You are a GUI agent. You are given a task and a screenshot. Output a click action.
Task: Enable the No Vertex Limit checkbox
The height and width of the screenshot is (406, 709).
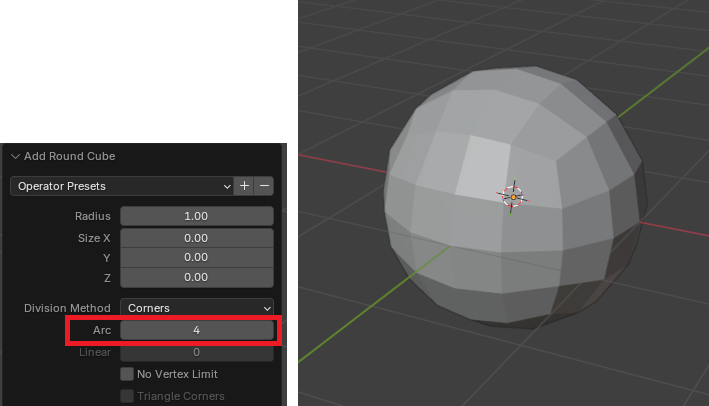(127, 374)
